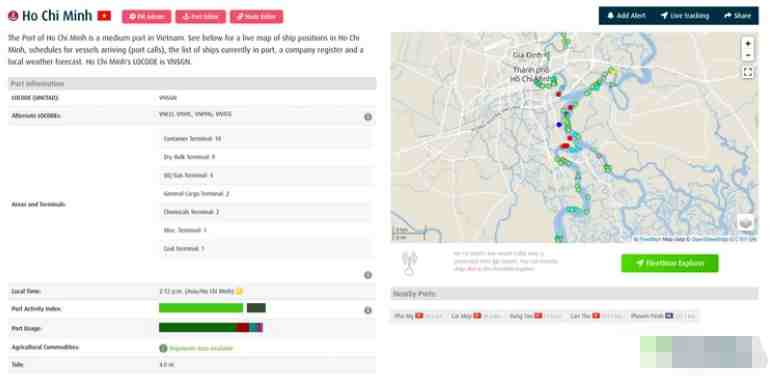Image resolution: width=769 pixels, height=380 pixels.
Task: Open the Phu My nearby port link
Action: 404,316
